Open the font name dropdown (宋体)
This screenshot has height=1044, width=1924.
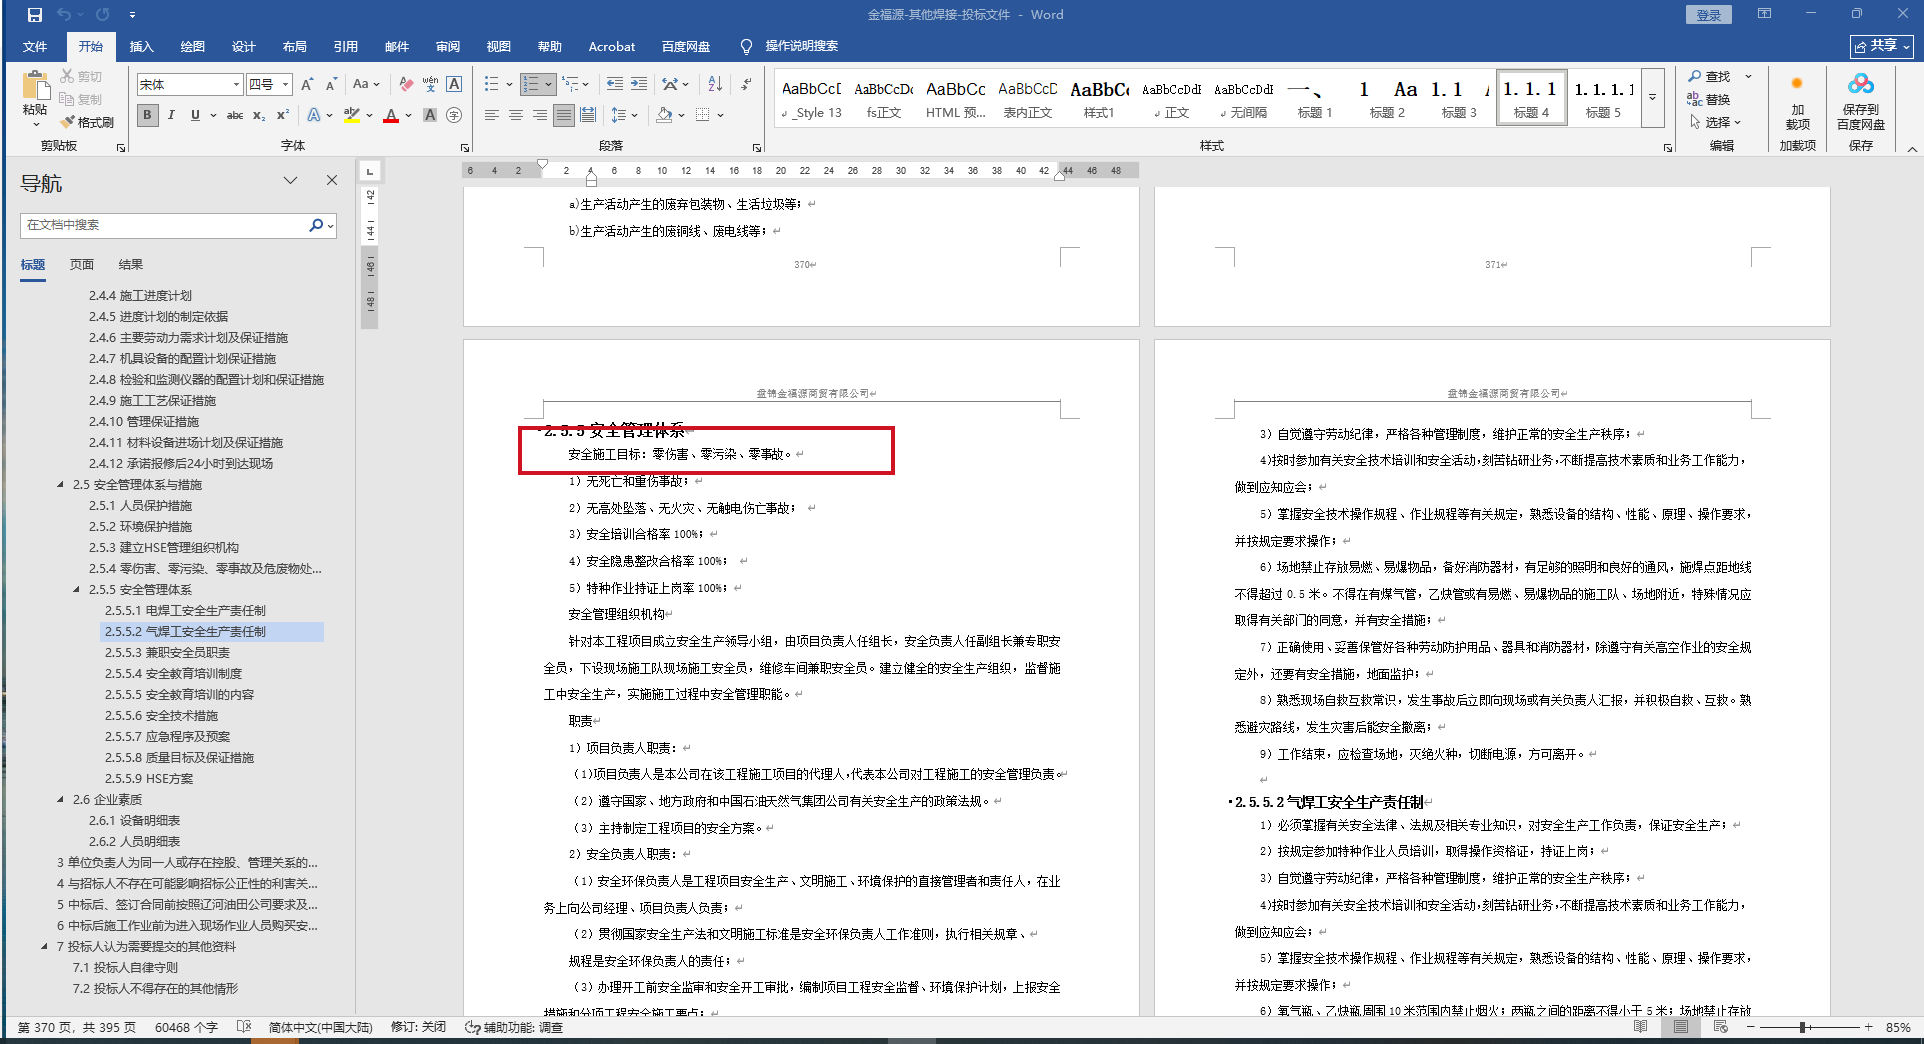[x=237, y=84]
